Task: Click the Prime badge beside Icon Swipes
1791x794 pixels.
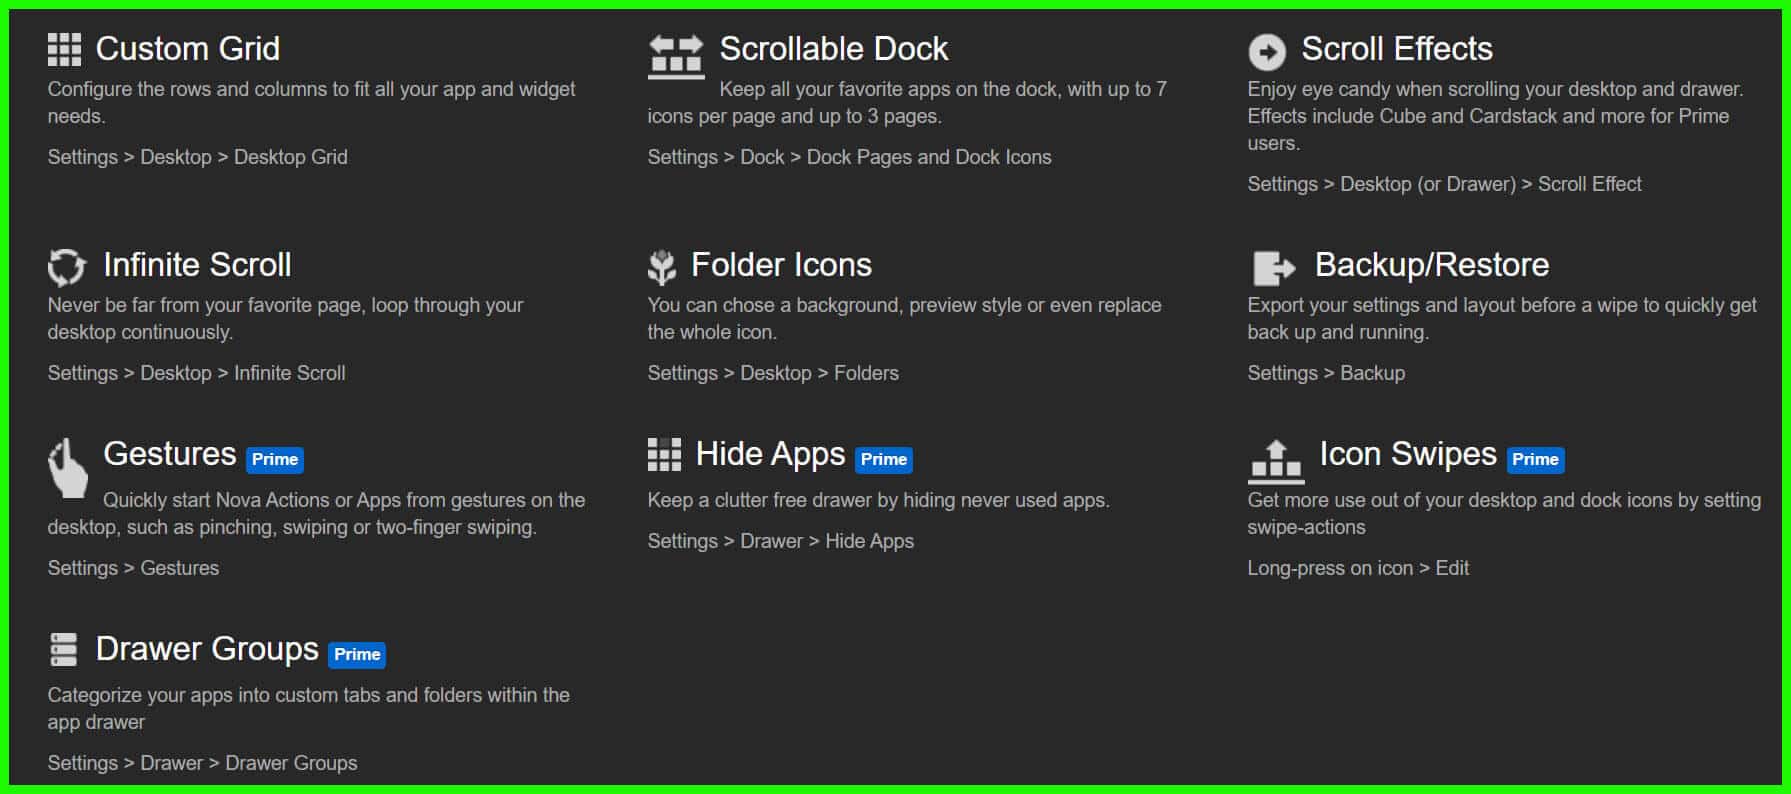Action: point(1535,459)
